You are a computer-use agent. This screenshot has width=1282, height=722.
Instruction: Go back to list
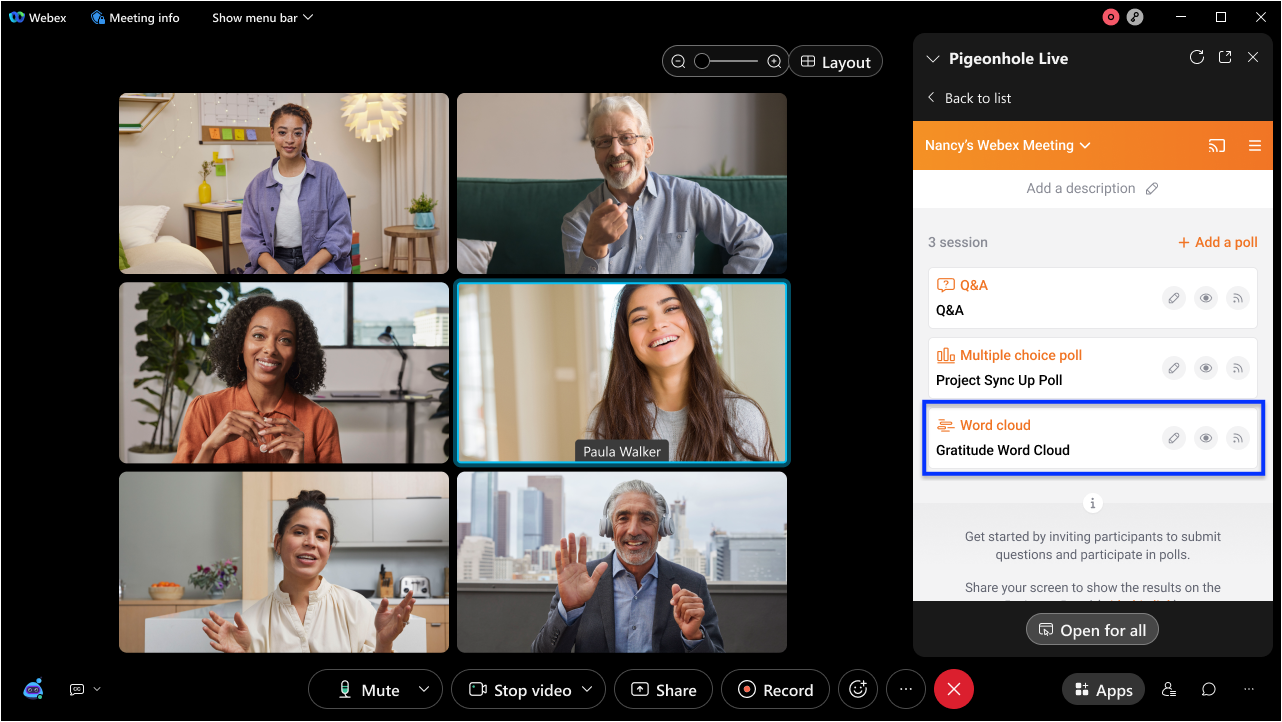click(x=969, y=98)
